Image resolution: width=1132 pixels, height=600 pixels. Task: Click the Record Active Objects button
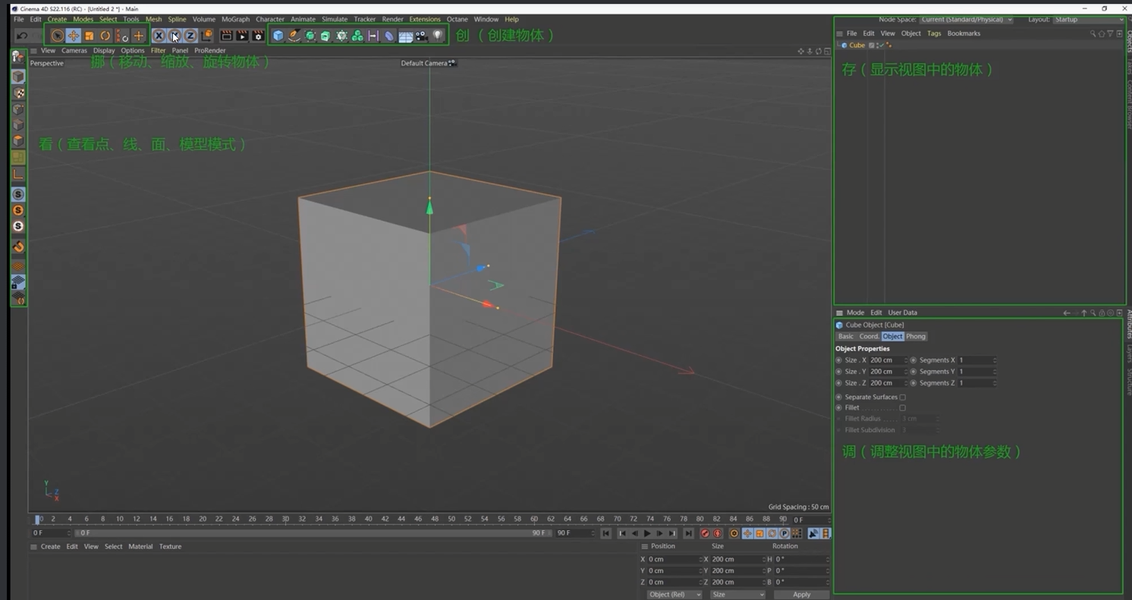click(x=705, y=534)
